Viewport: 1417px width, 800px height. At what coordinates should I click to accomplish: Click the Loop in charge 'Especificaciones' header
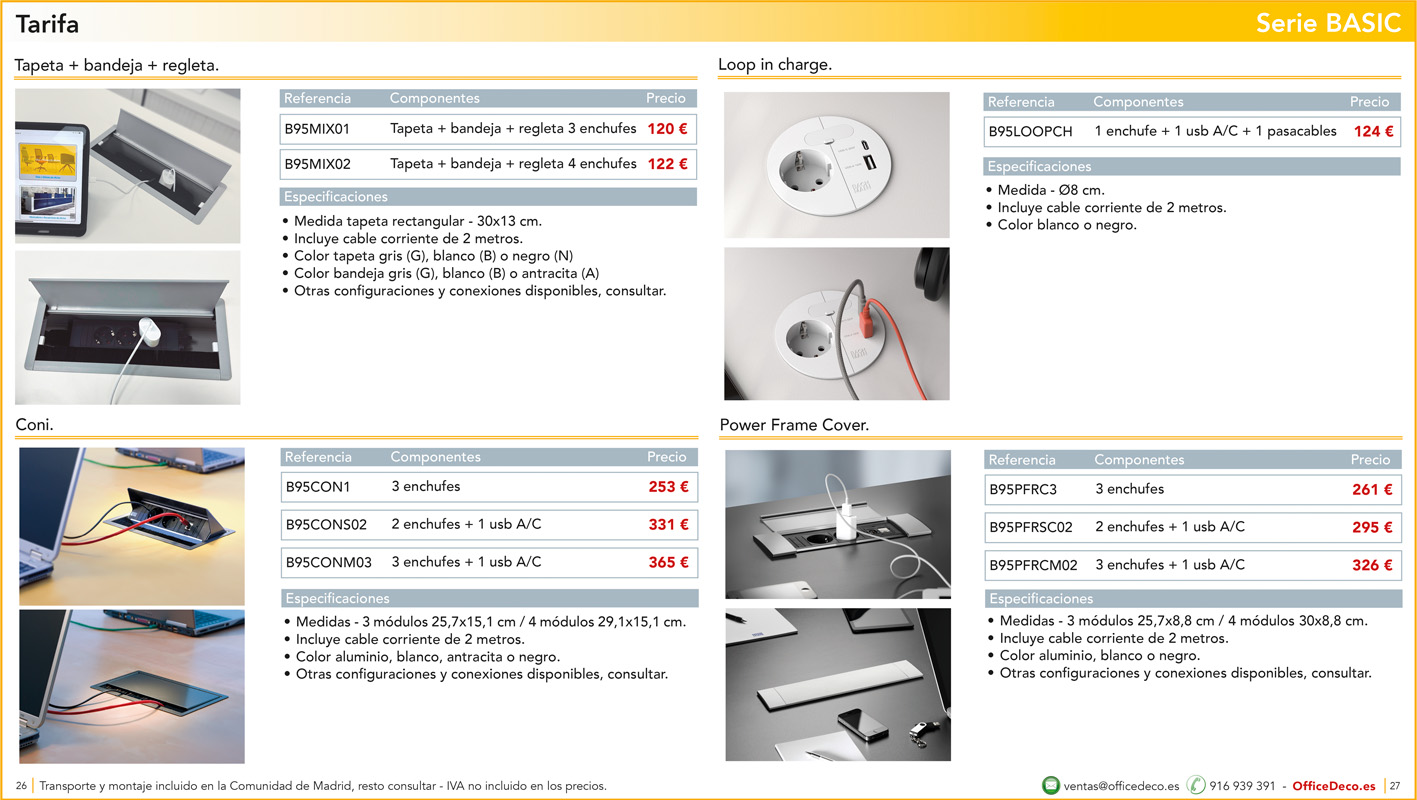tap(1192, 167)
